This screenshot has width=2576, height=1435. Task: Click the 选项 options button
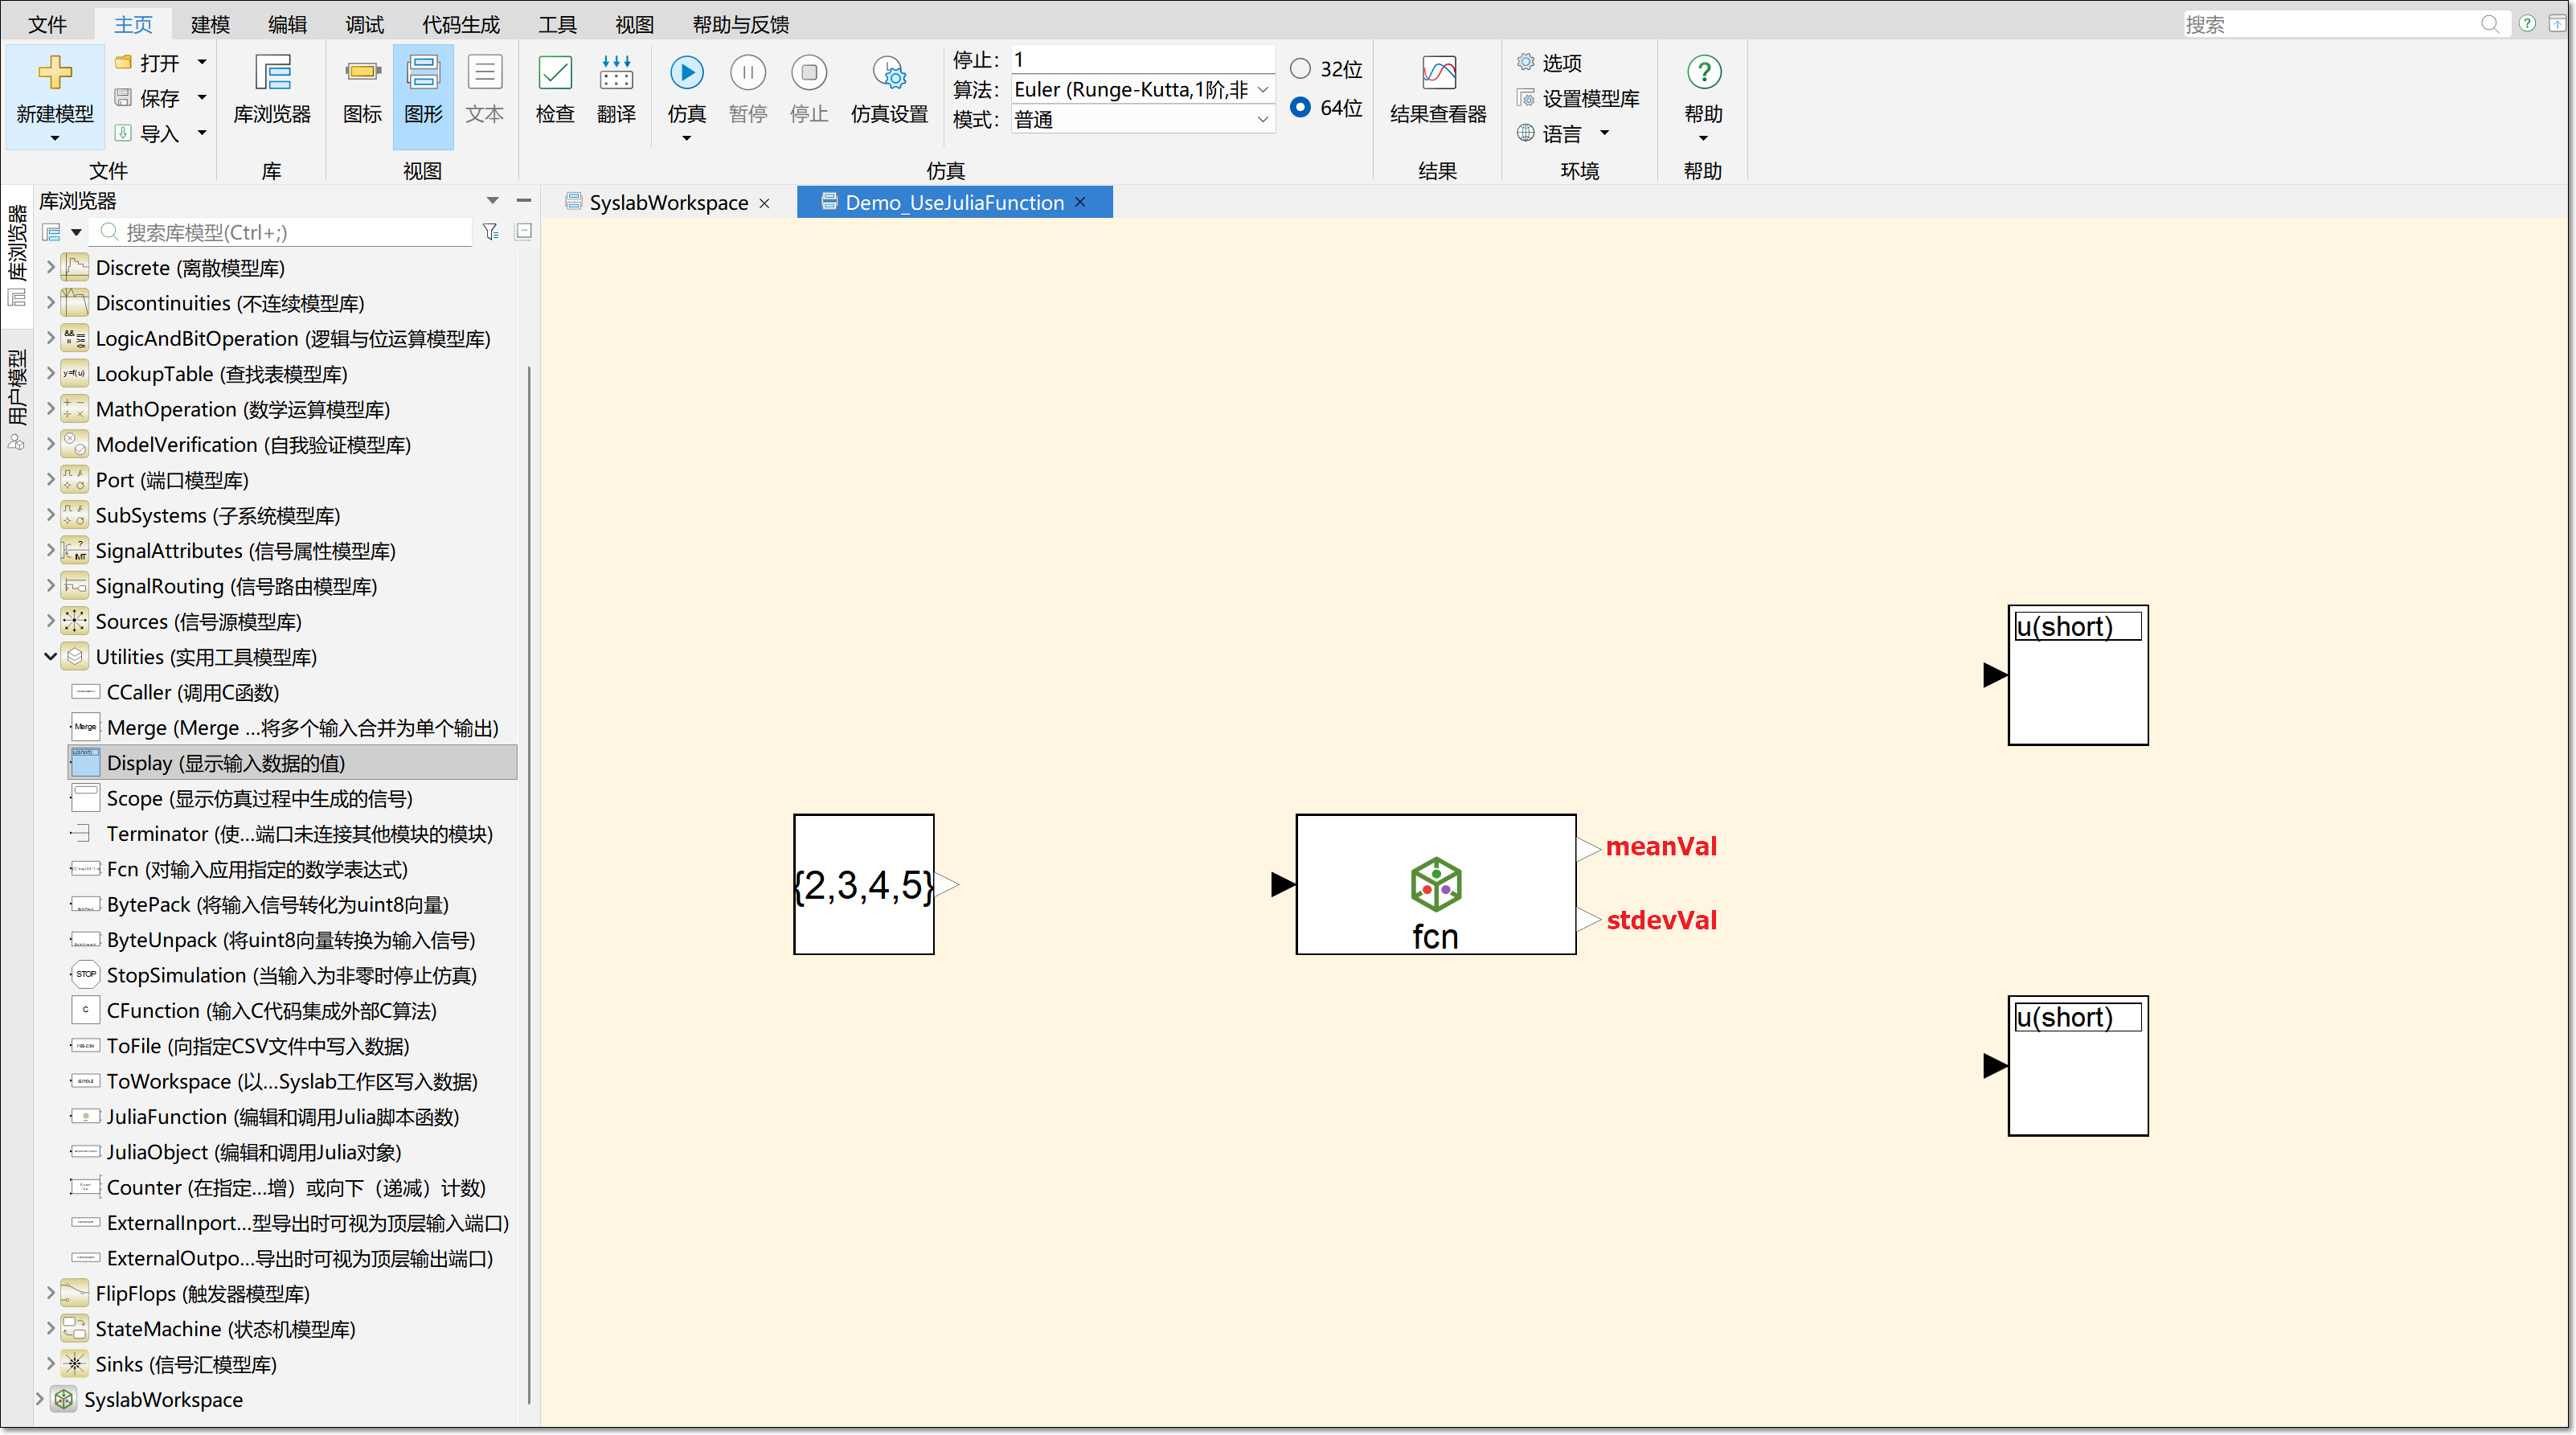tap(1560, 63)
